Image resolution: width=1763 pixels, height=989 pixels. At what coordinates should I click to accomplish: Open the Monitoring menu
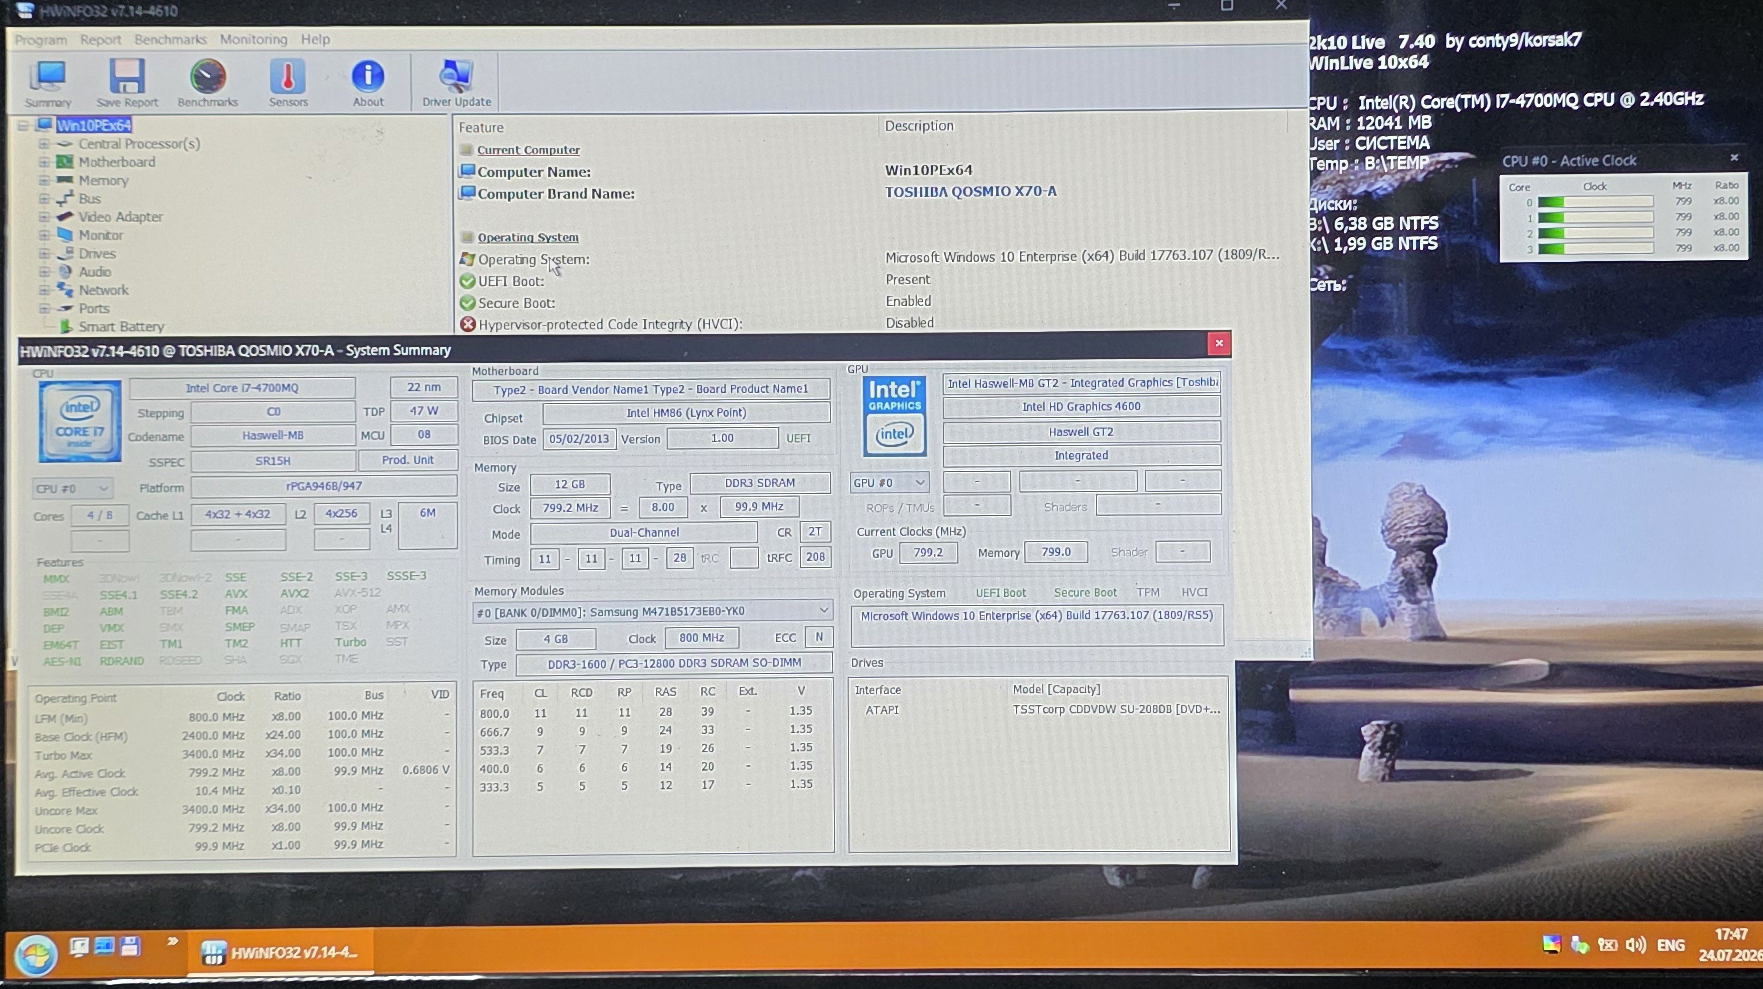(x=254, y=39)
